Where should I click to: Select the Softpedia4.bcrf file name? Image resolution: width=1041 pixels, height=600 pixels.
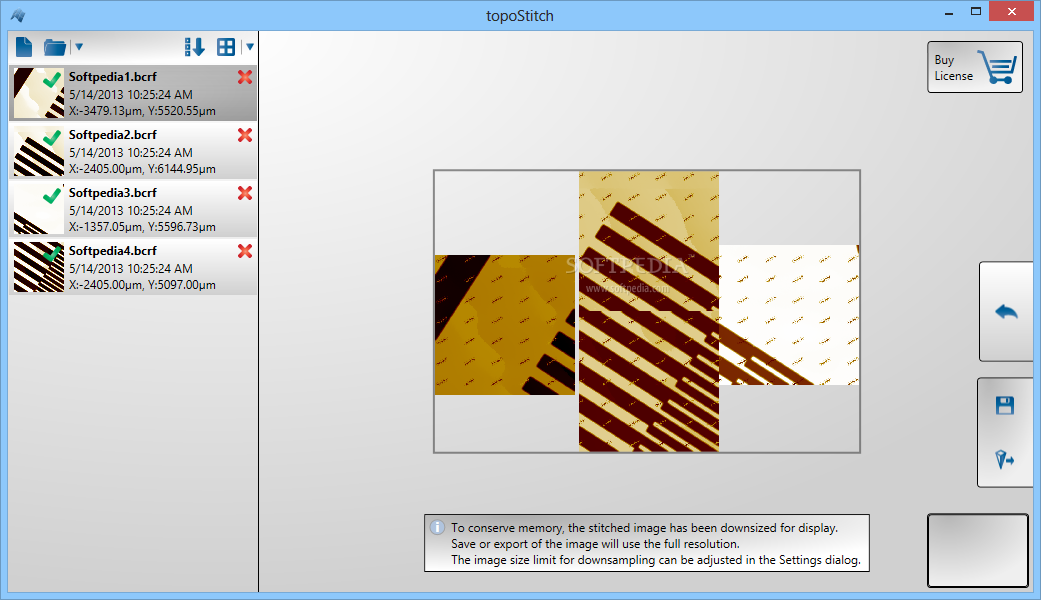[x=113, y=251]
